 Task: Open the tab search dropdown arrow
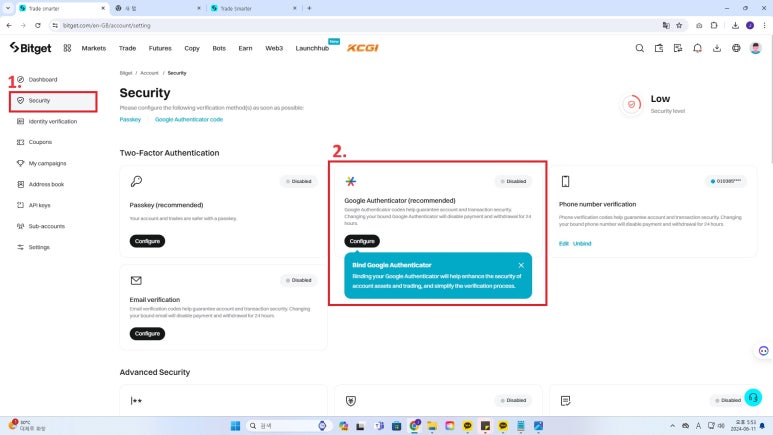click(x=8, y=8)
